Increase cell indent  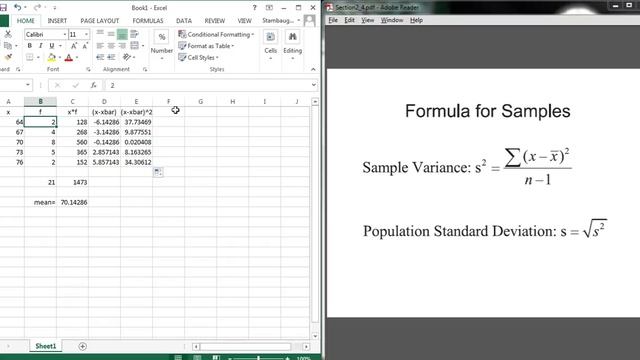pos(111,58)
